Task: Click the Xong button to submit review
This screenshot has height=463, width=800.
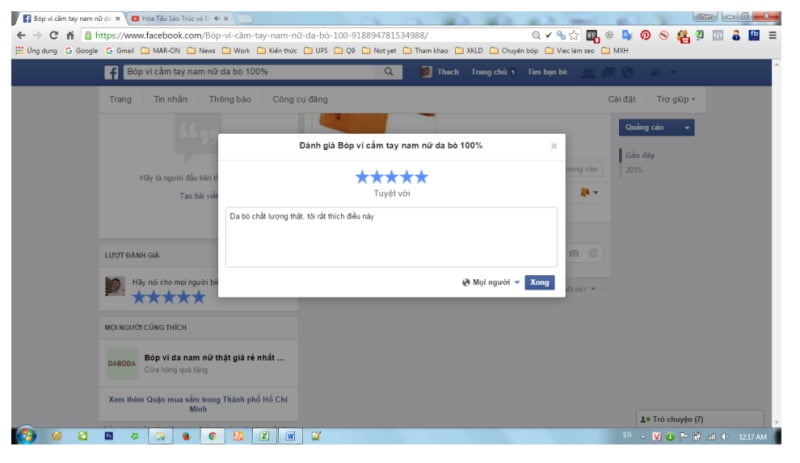Action: click(x=540, y=283)
